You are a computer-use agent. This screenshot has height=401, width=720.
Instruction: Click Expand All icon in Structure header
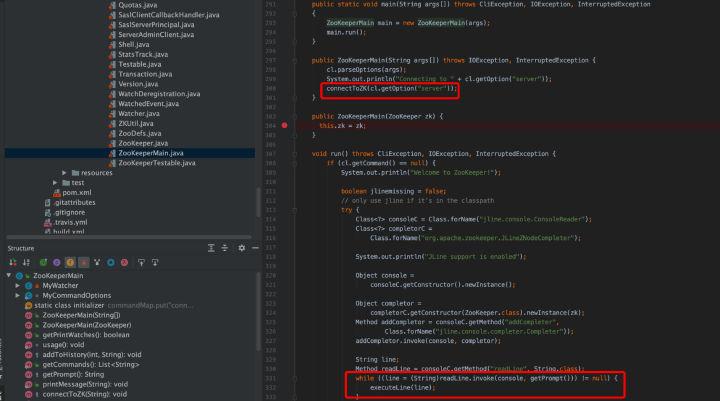click(210, 247)
